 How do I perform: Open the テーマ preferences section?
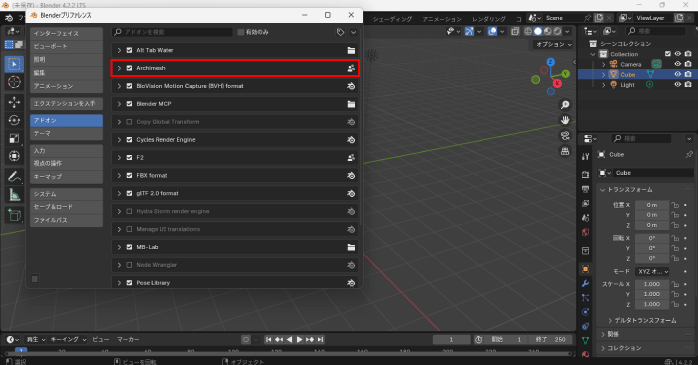coord(66,134)
